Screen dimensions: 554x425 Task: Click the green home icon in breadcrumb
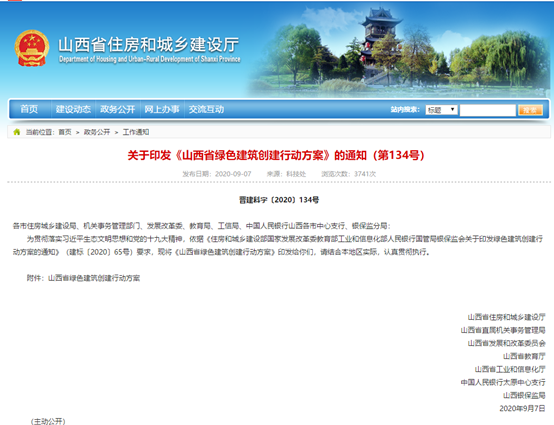(x=17, y=132)
